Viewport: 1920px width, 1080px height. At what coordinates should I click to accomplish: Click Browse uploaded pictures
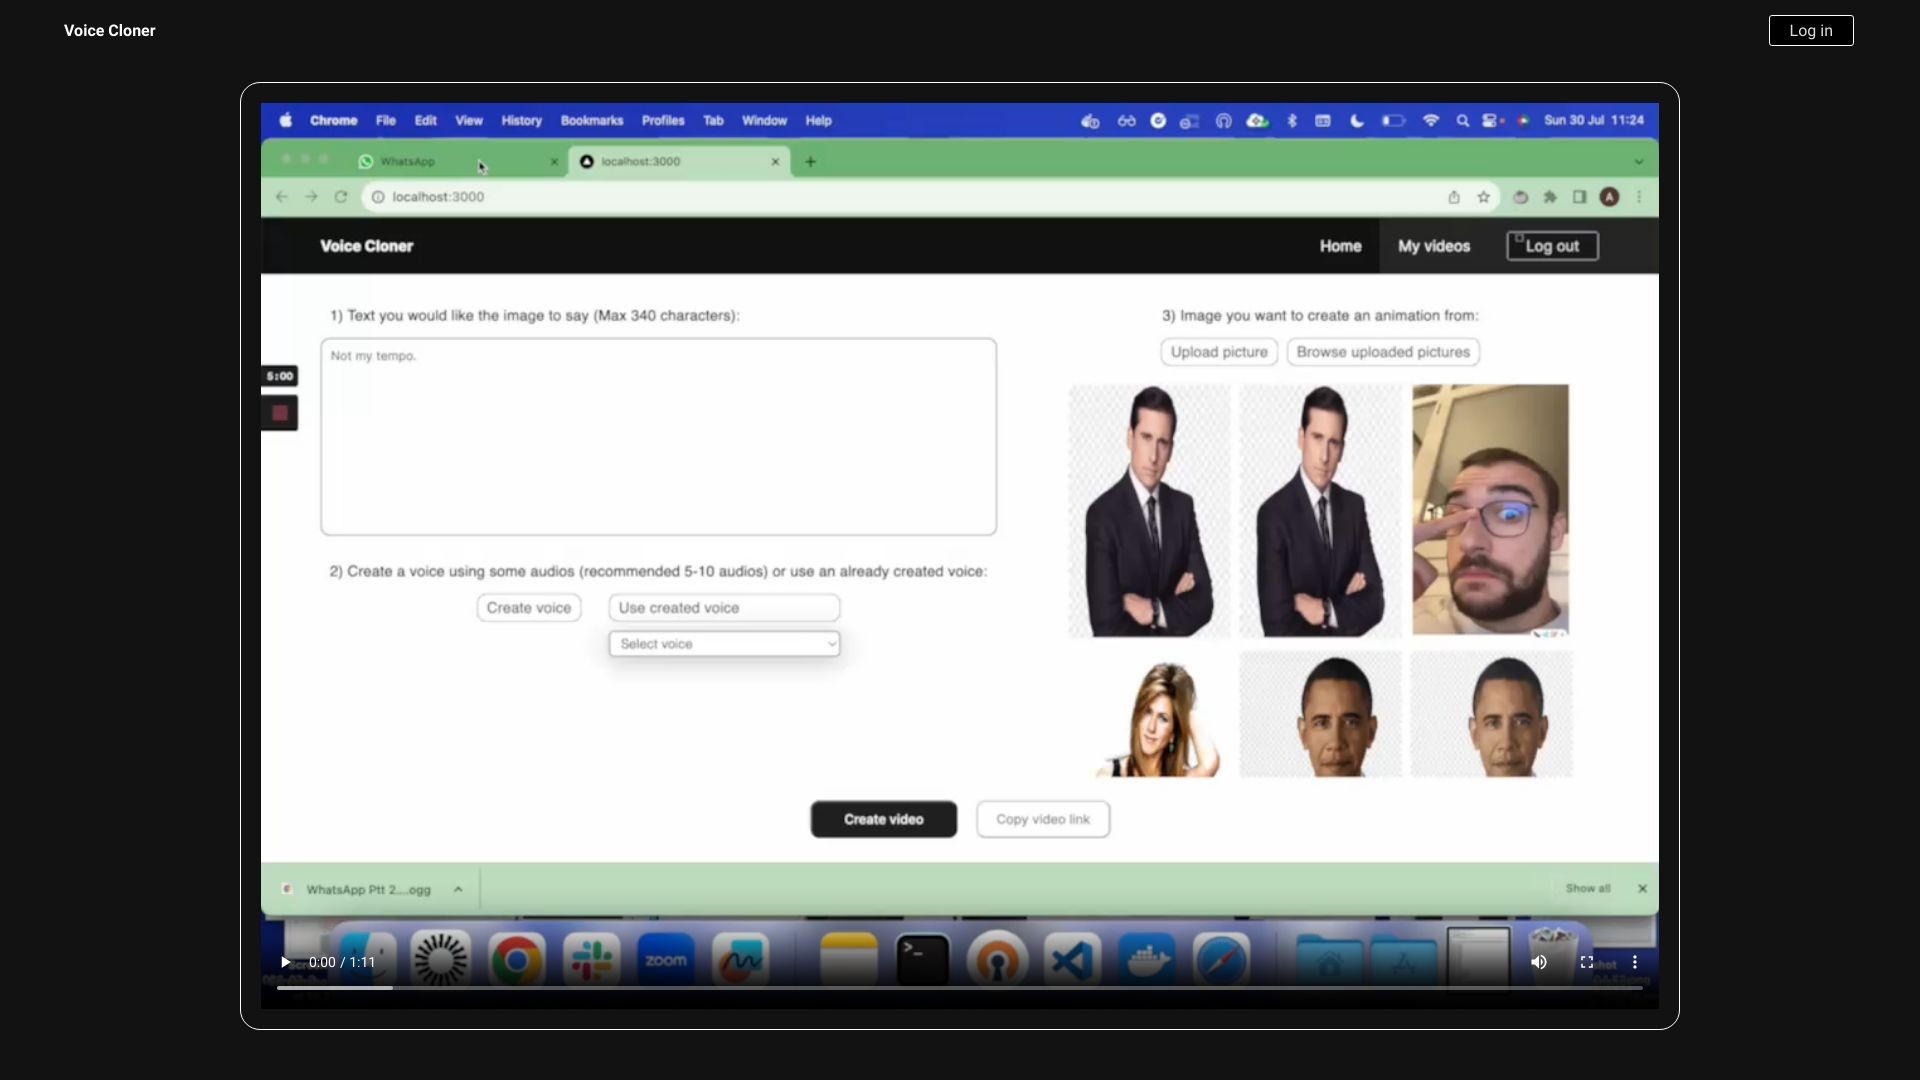pos(1382,352)
